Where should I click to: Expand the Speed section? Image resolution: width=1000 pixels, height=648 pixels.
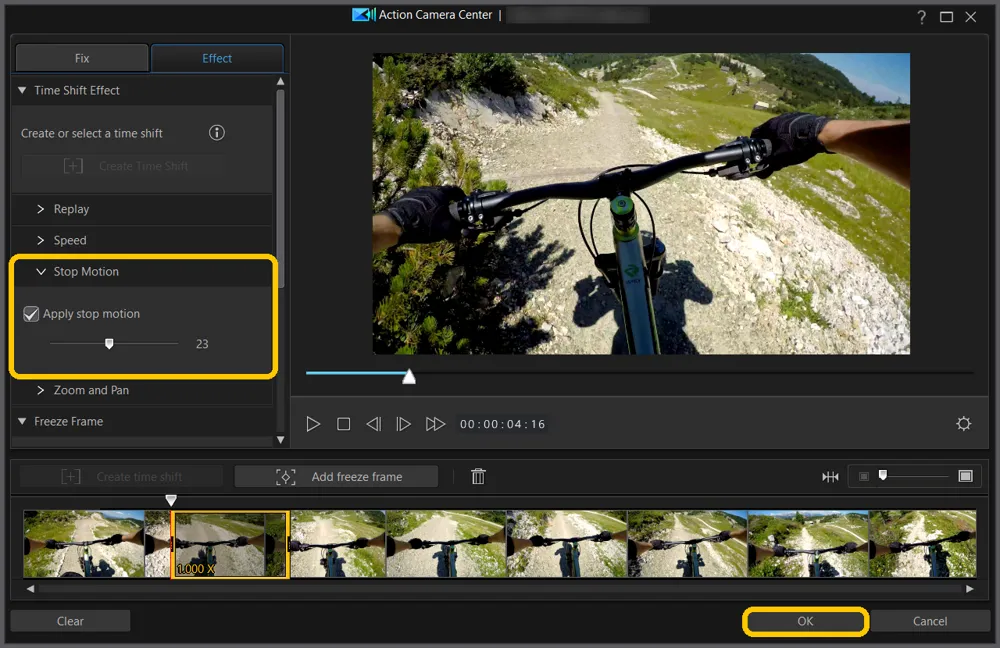point(41,240)
